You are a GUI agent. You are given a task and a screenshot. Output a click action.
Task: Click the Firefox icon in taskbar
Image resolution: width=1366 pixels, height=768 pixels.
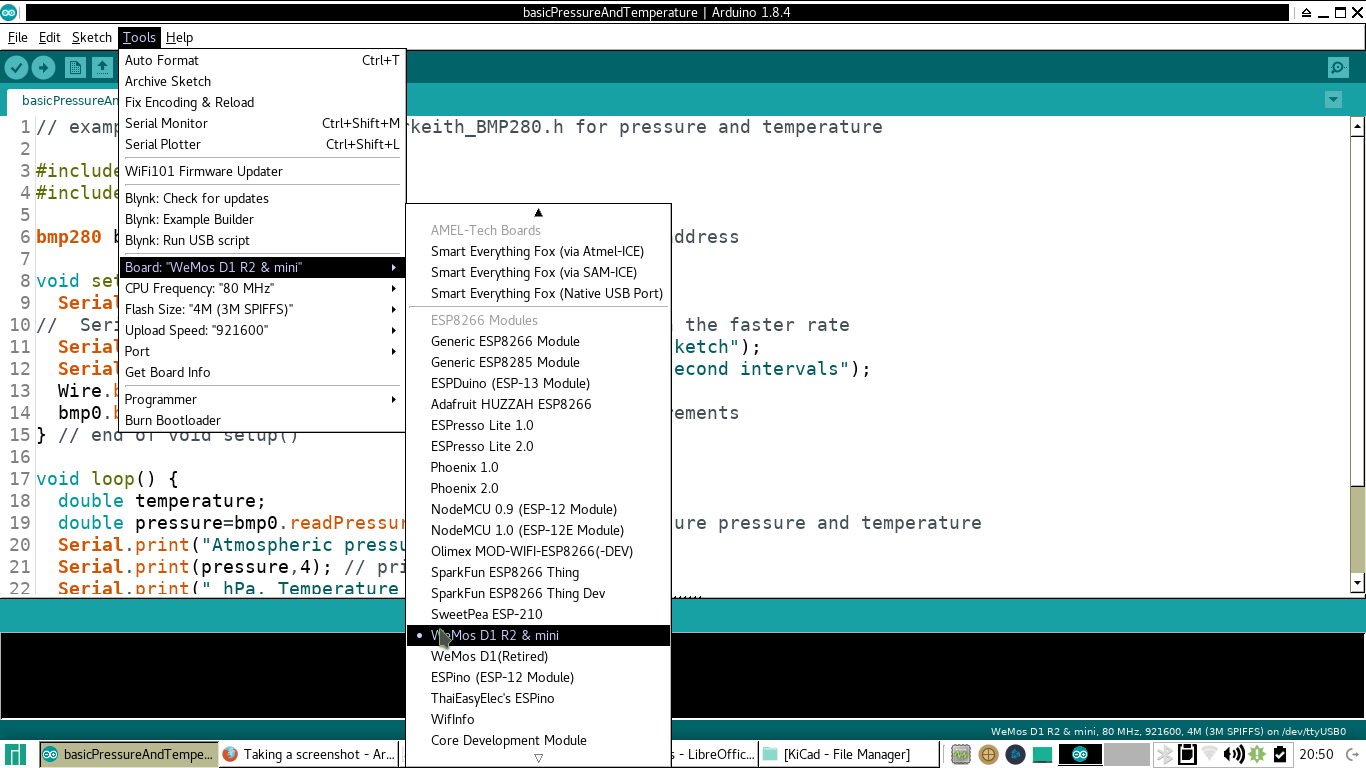pyautogui.click(x=230, y=754)
